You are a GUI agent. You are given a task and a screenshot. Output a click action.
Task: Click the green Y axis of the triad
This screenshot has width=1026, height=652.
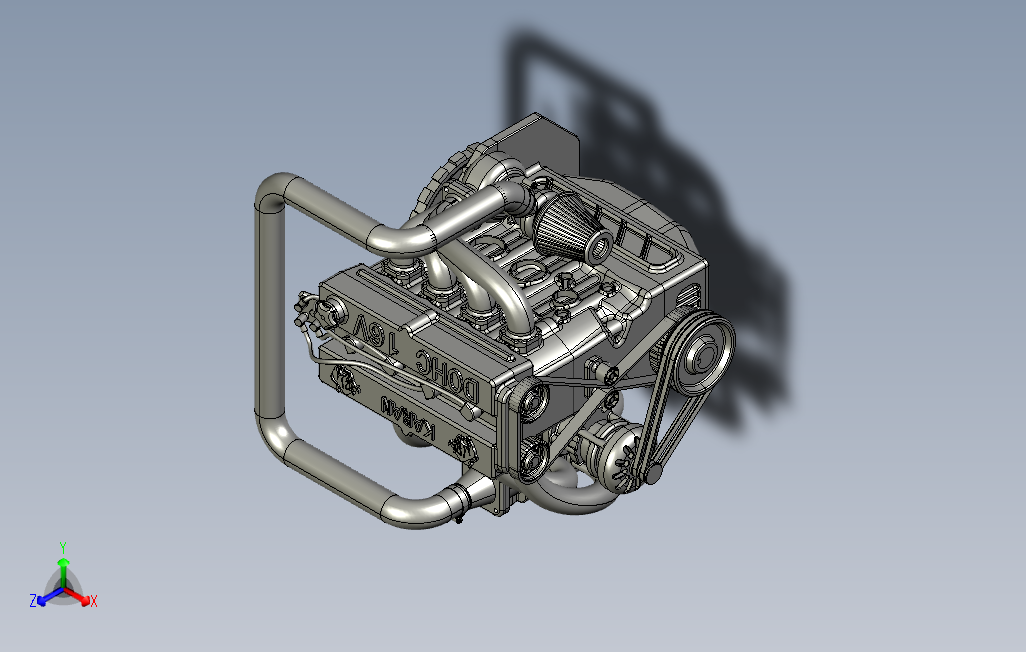click(63, 573)
